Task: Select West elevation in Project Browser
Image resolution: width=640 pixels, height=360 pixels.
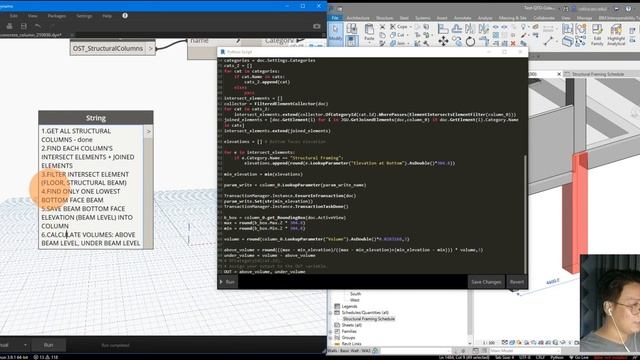Action: click(x=355, y=300)
